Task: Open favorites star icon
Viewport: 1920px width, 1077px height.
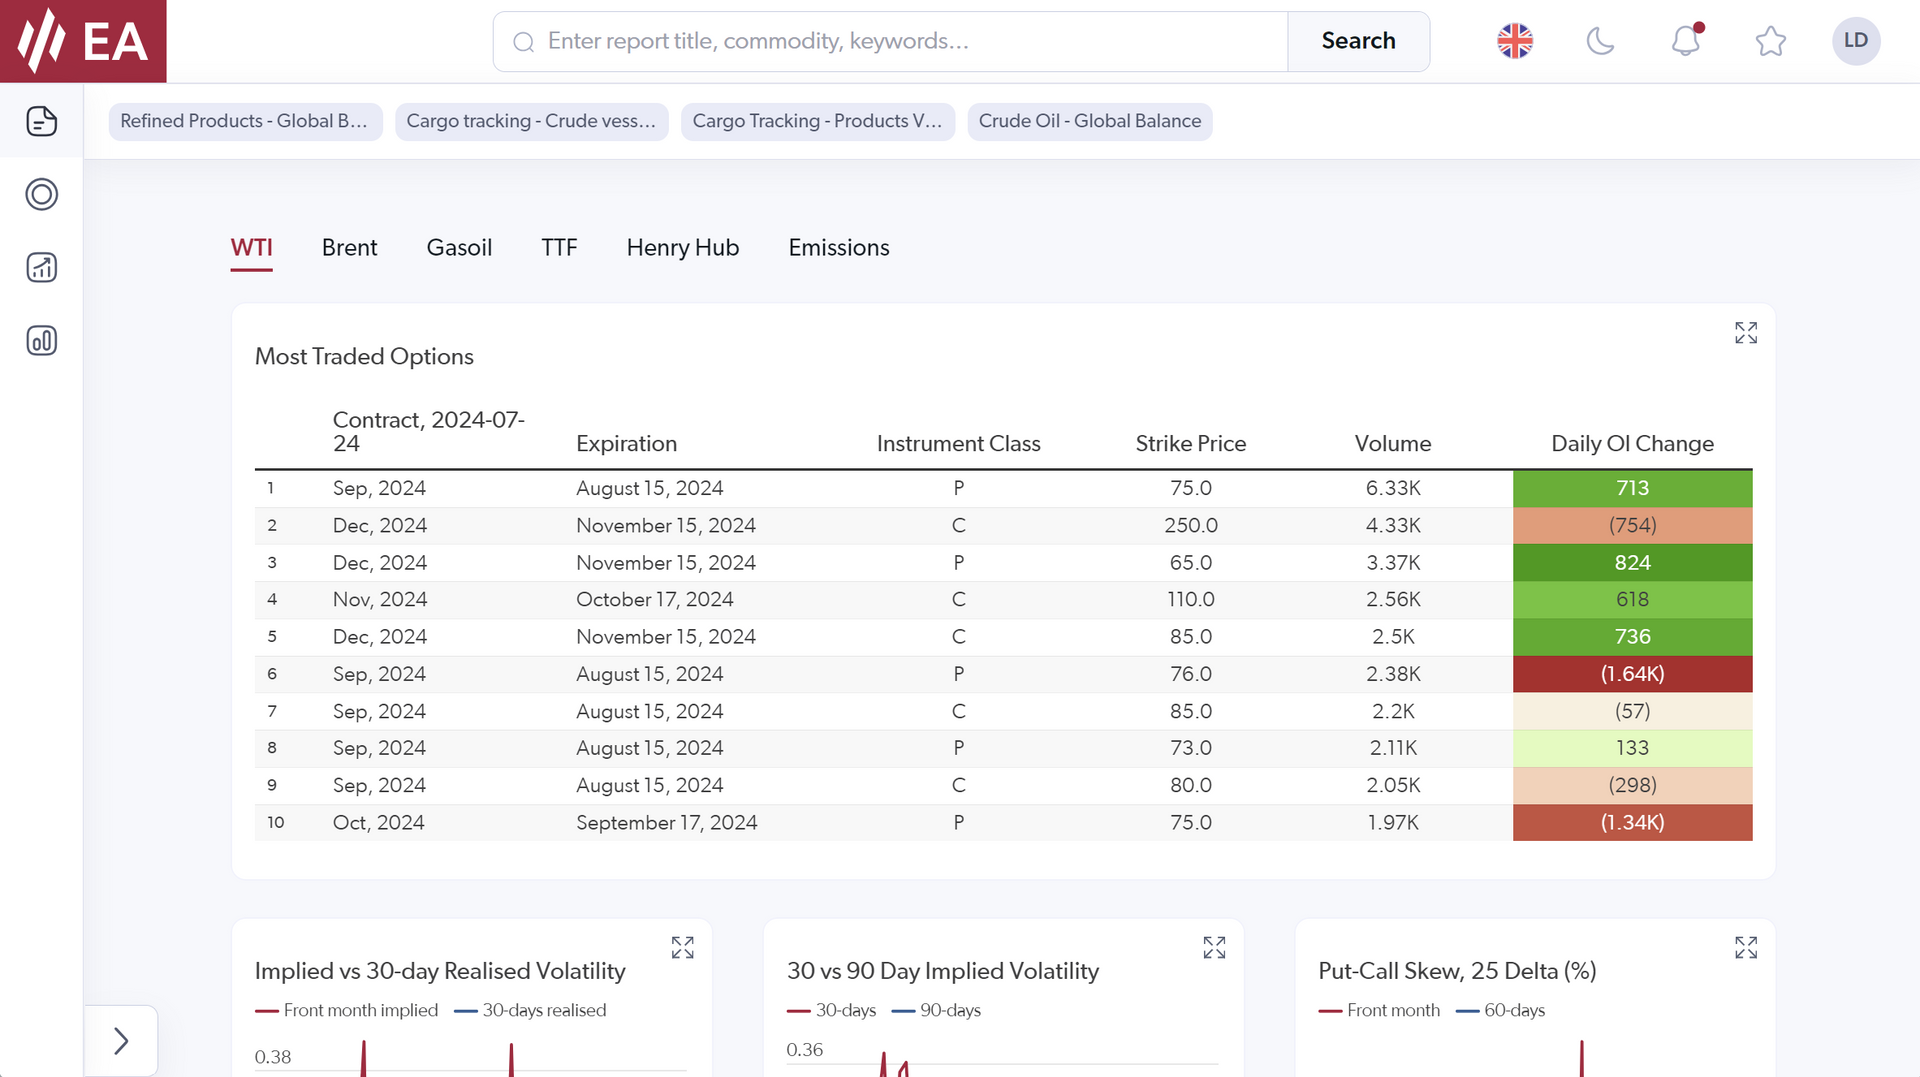Action: (x=1770, y=41)
